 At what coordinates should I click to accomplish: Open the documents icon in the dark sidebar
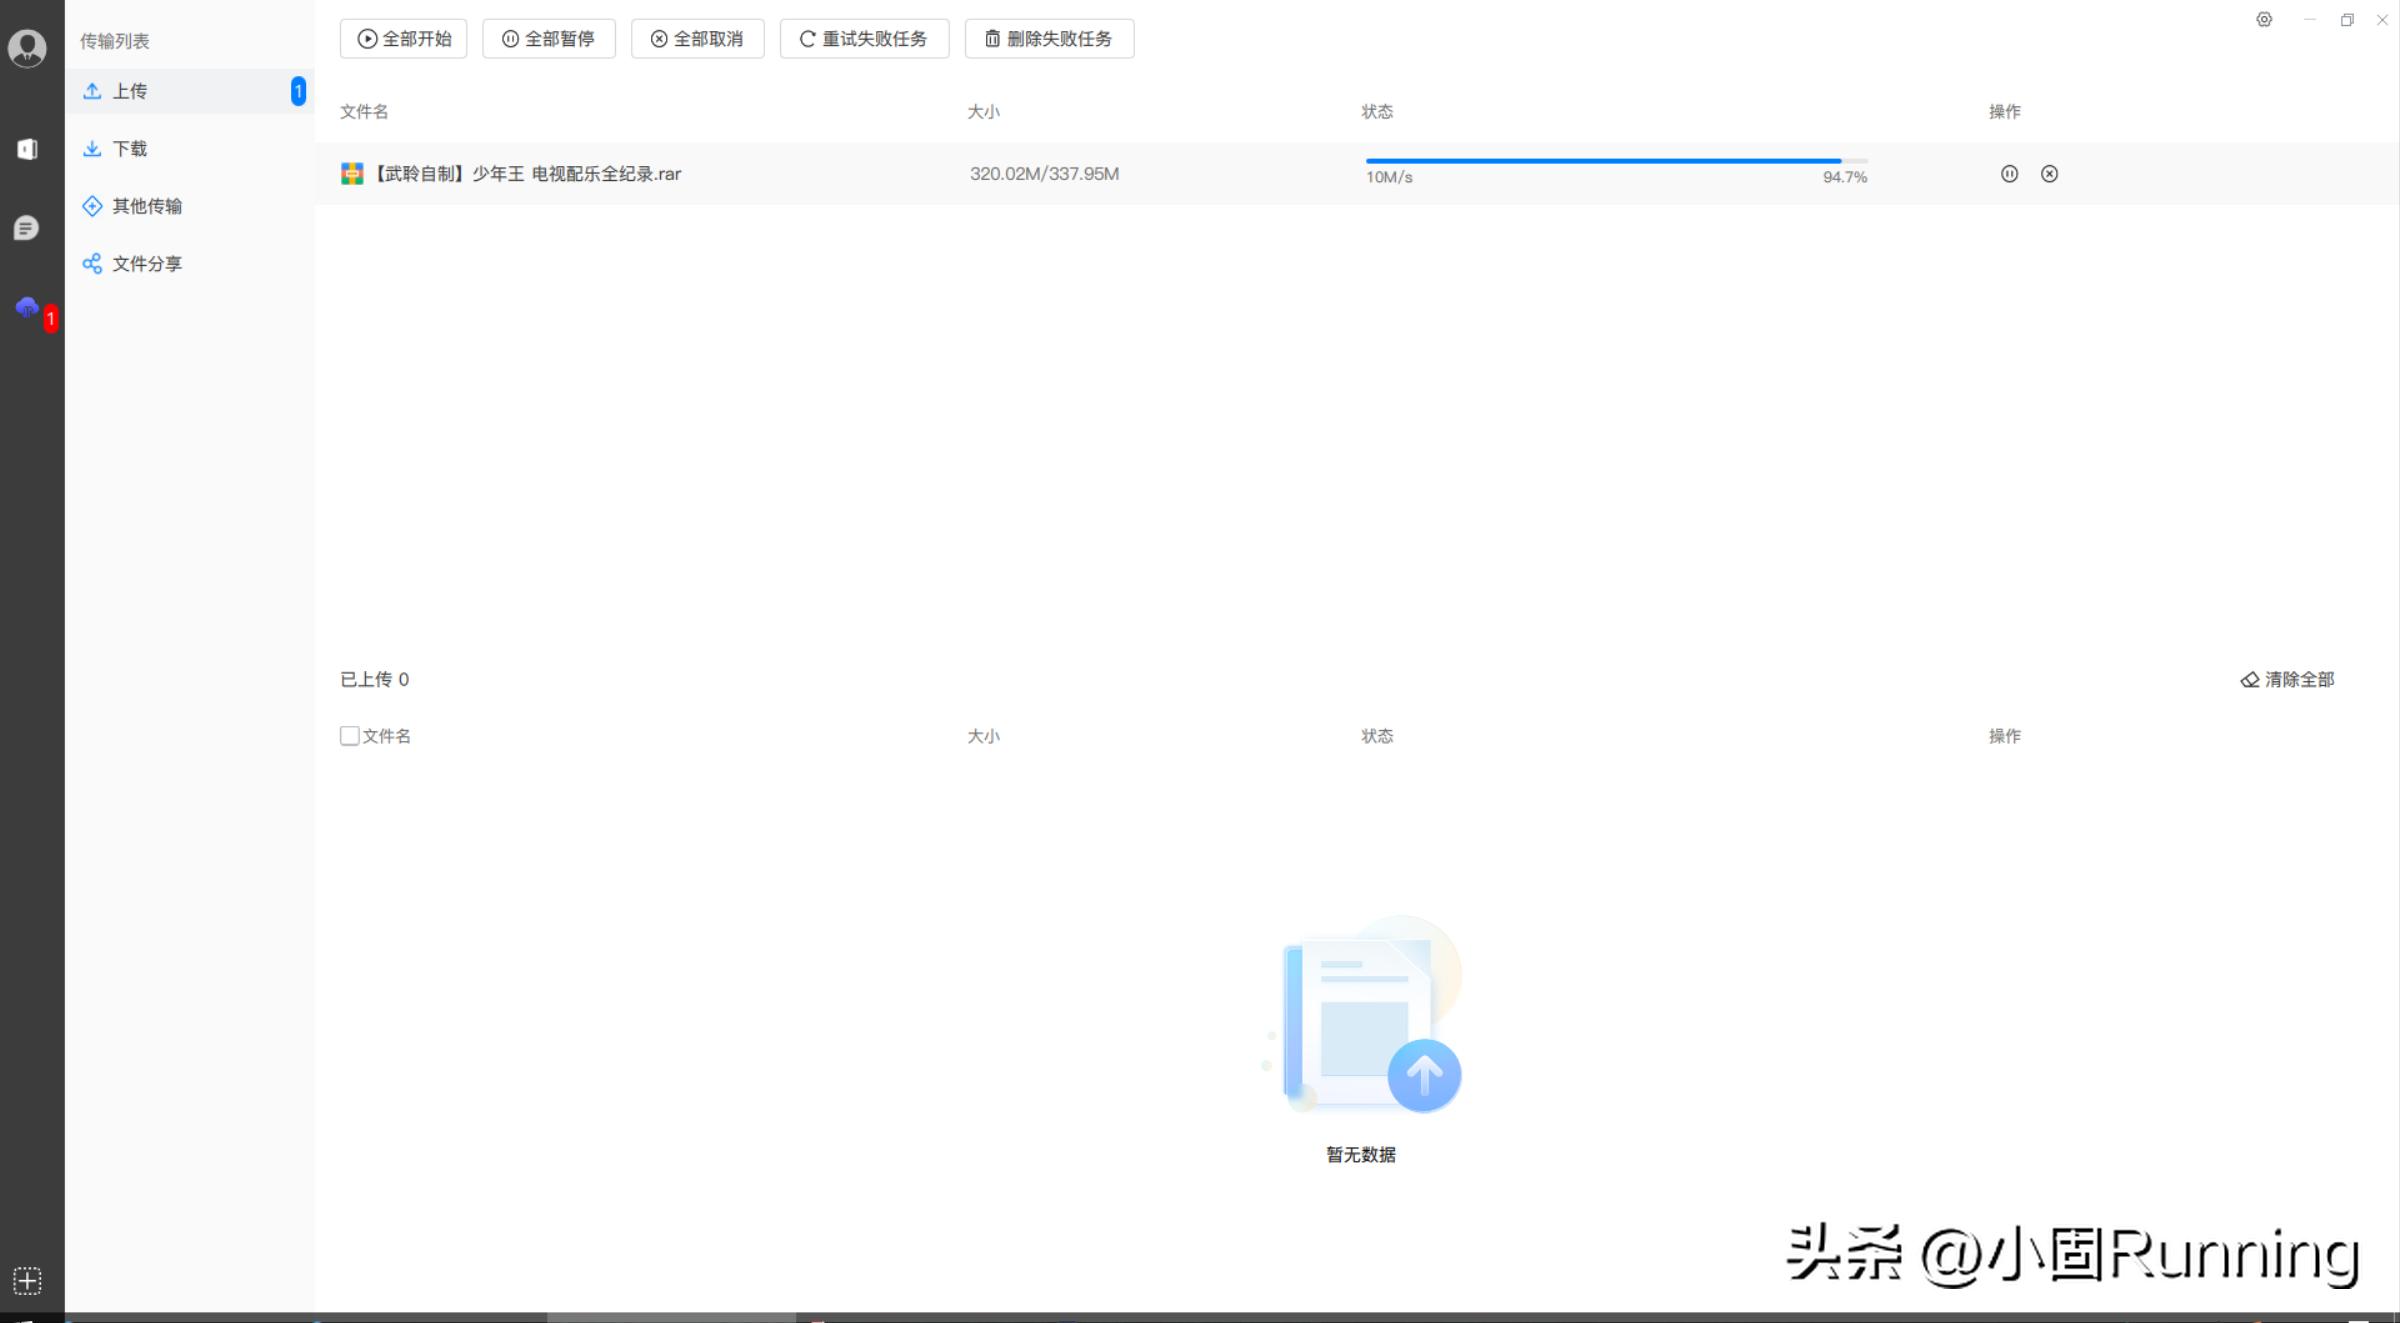click(27, 148)
